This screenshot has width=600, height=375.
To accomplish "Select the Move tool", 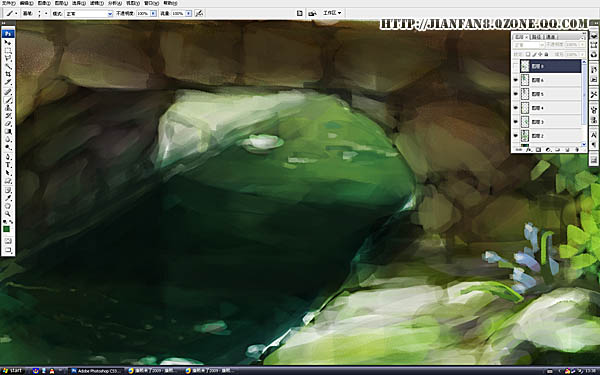I will point(8,42).
